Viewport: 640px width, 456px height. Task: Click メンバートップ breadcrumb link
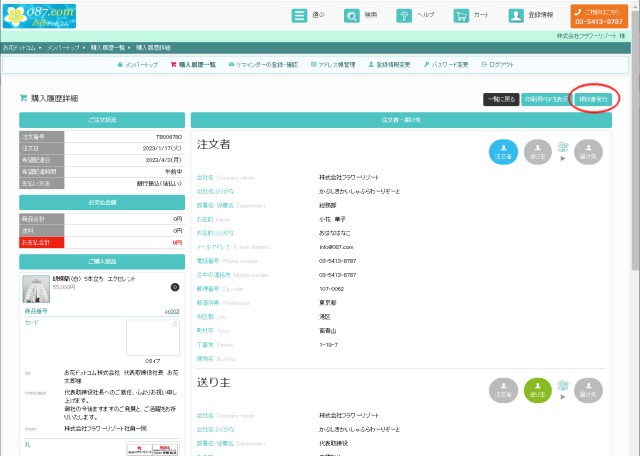63,47
